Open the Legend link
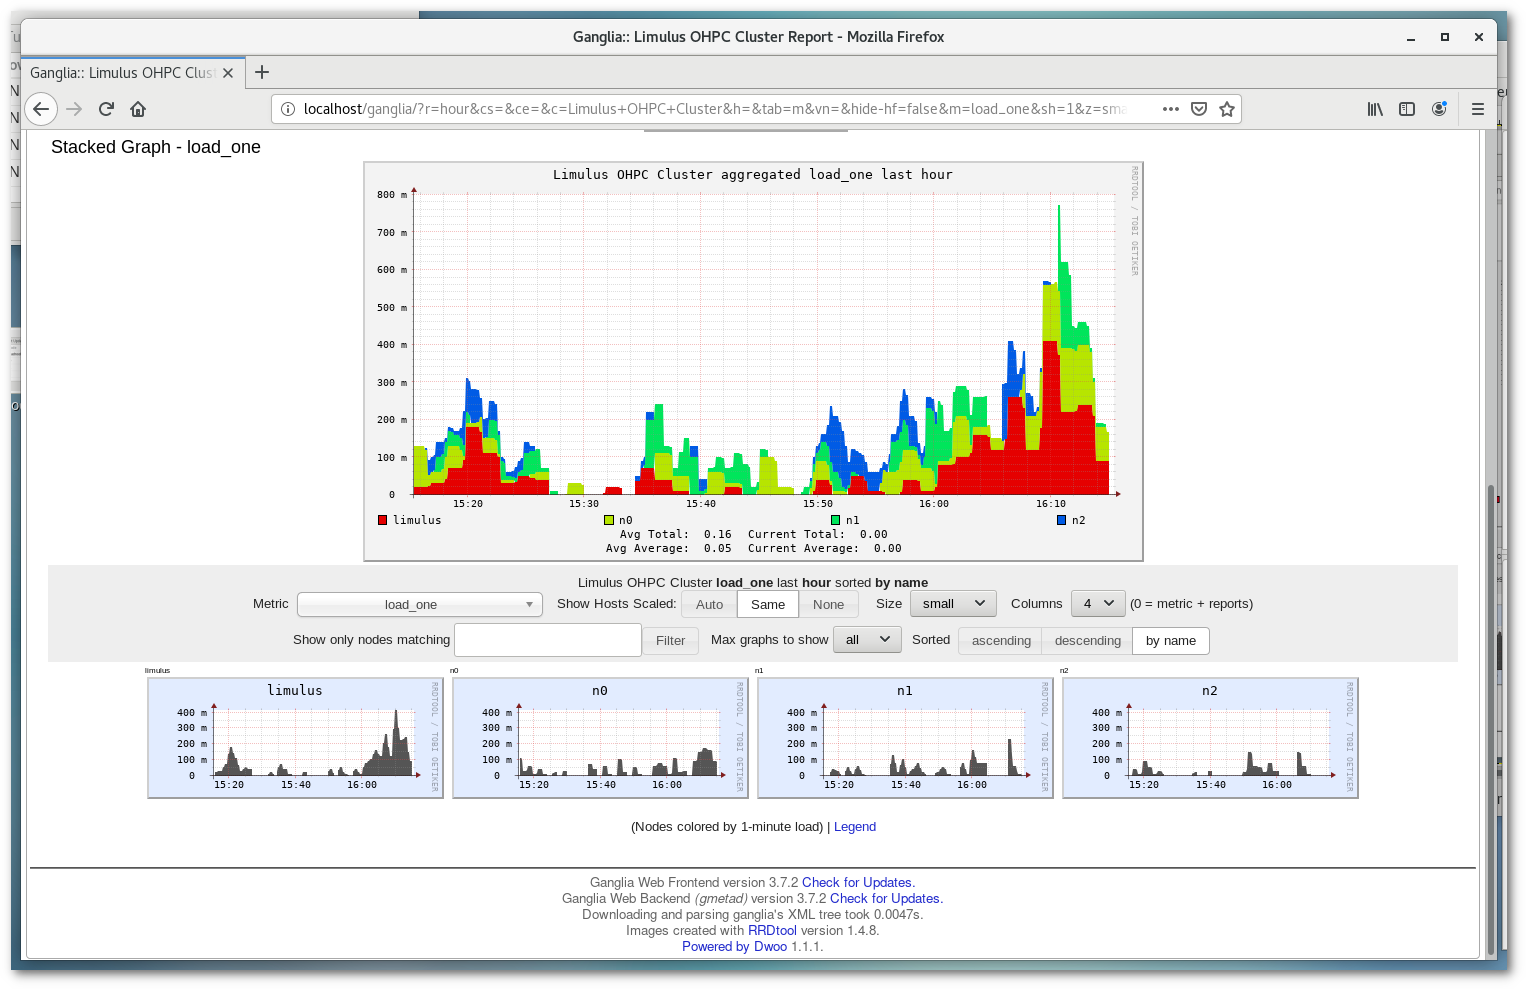1526x989 pixels. (x=854, y=827)
